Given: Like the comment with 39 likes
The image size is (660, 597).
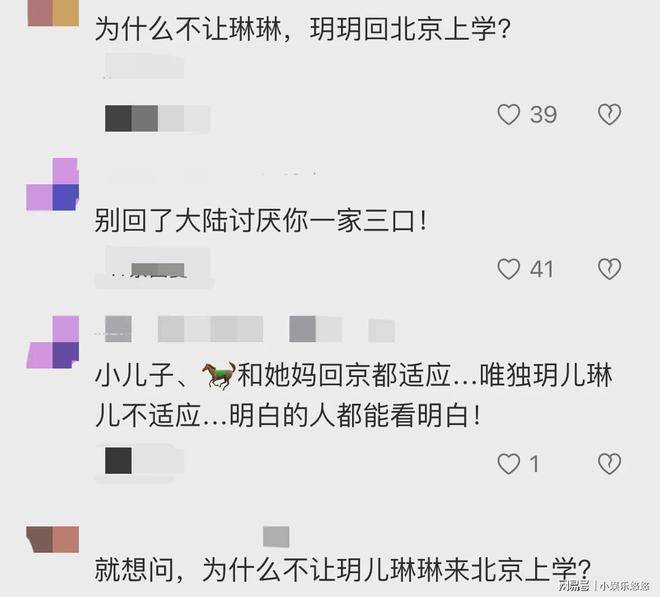Looking at the screenshot, I should point(508,115).
